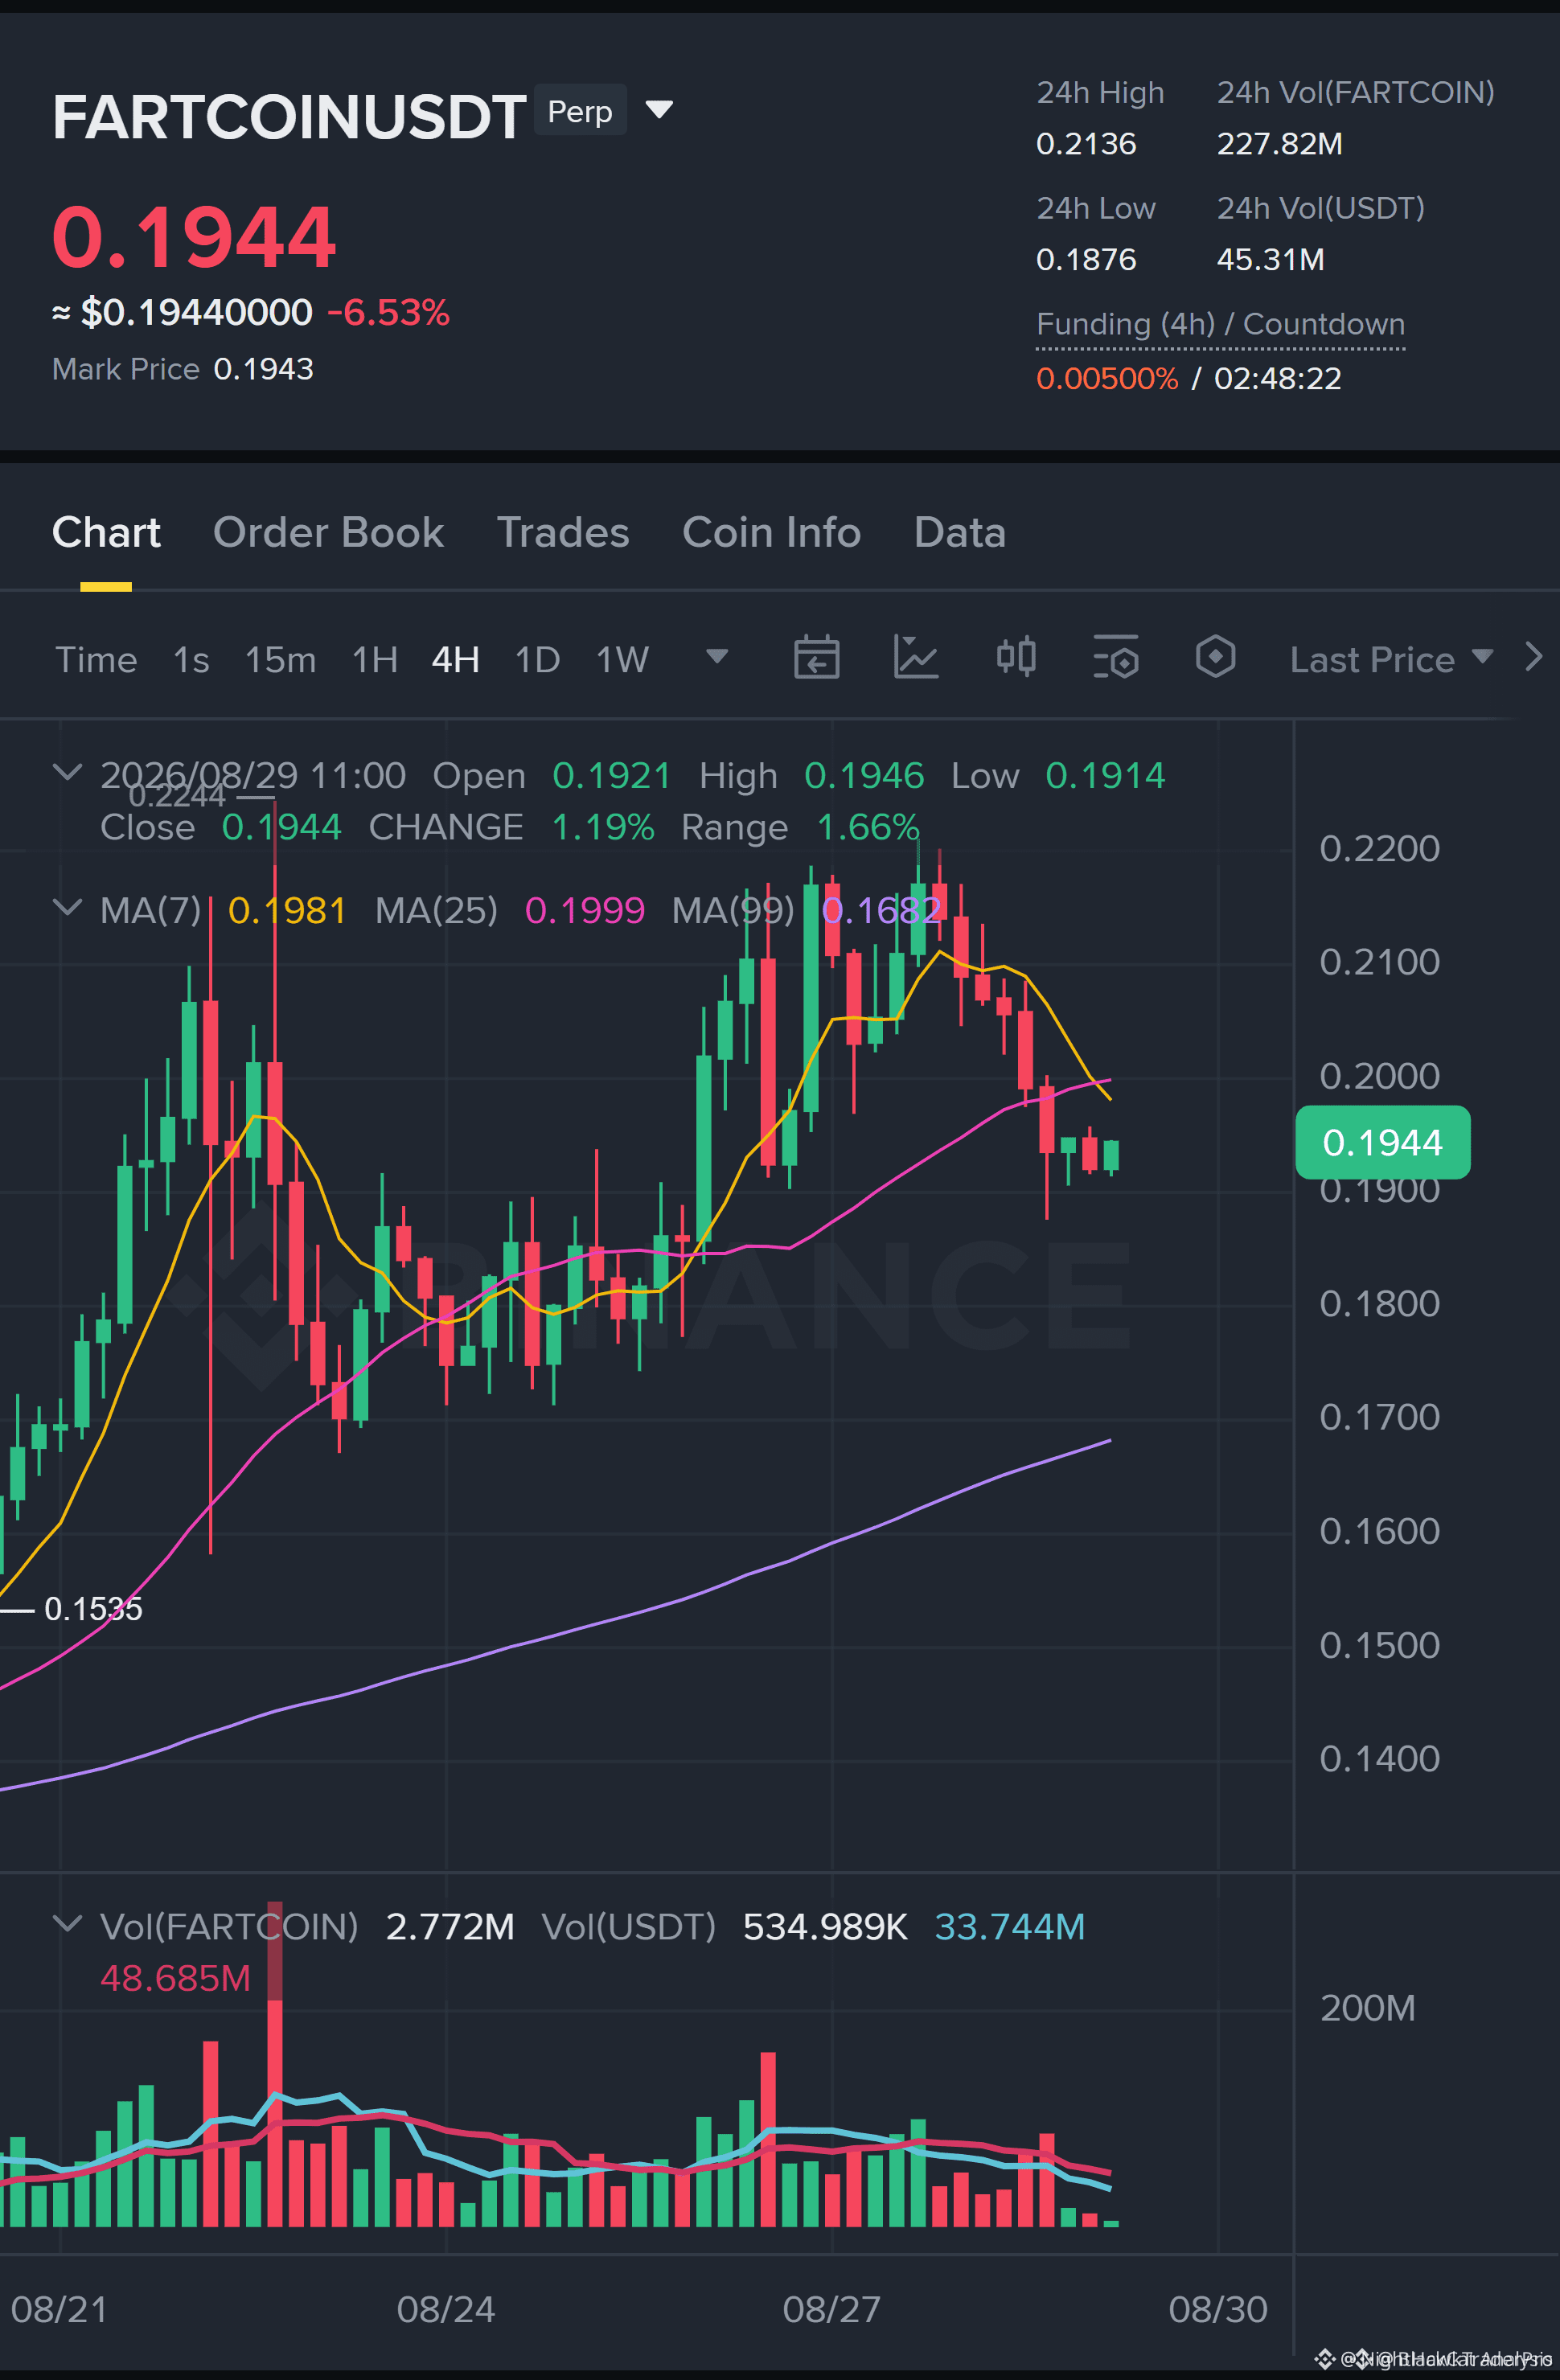Click the Funding (4h) / Countdown label
Viewport: 1560px width, 2380px height.
(1220, 324)
